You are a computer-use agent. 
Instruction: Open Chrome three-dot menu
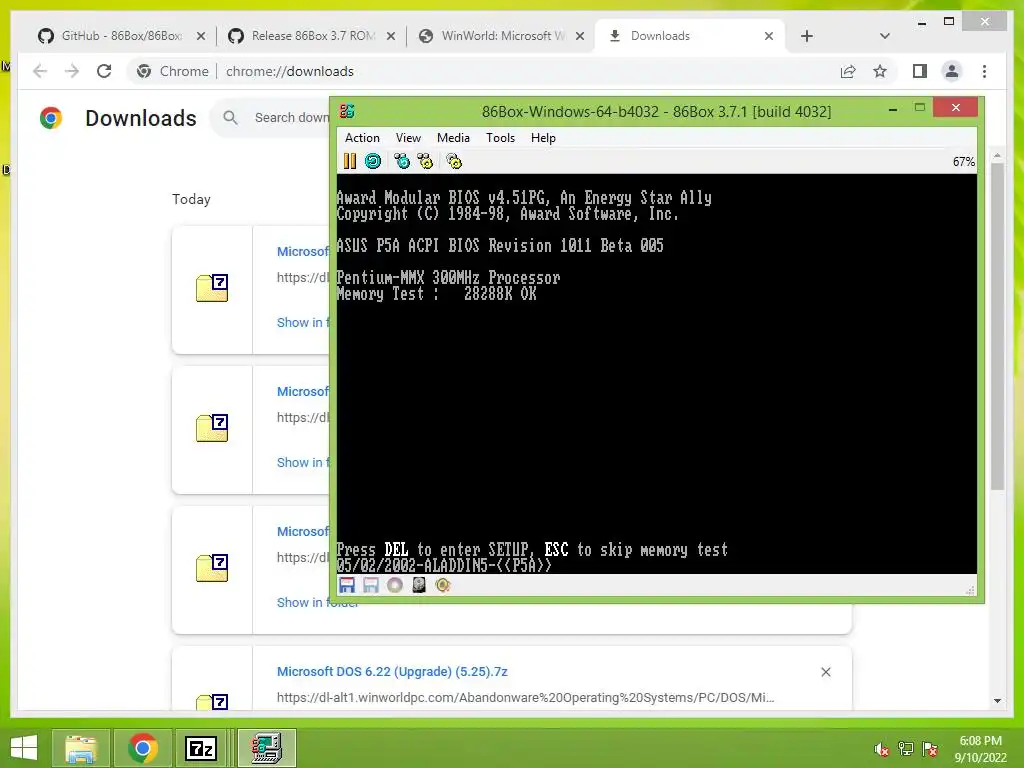984,71
